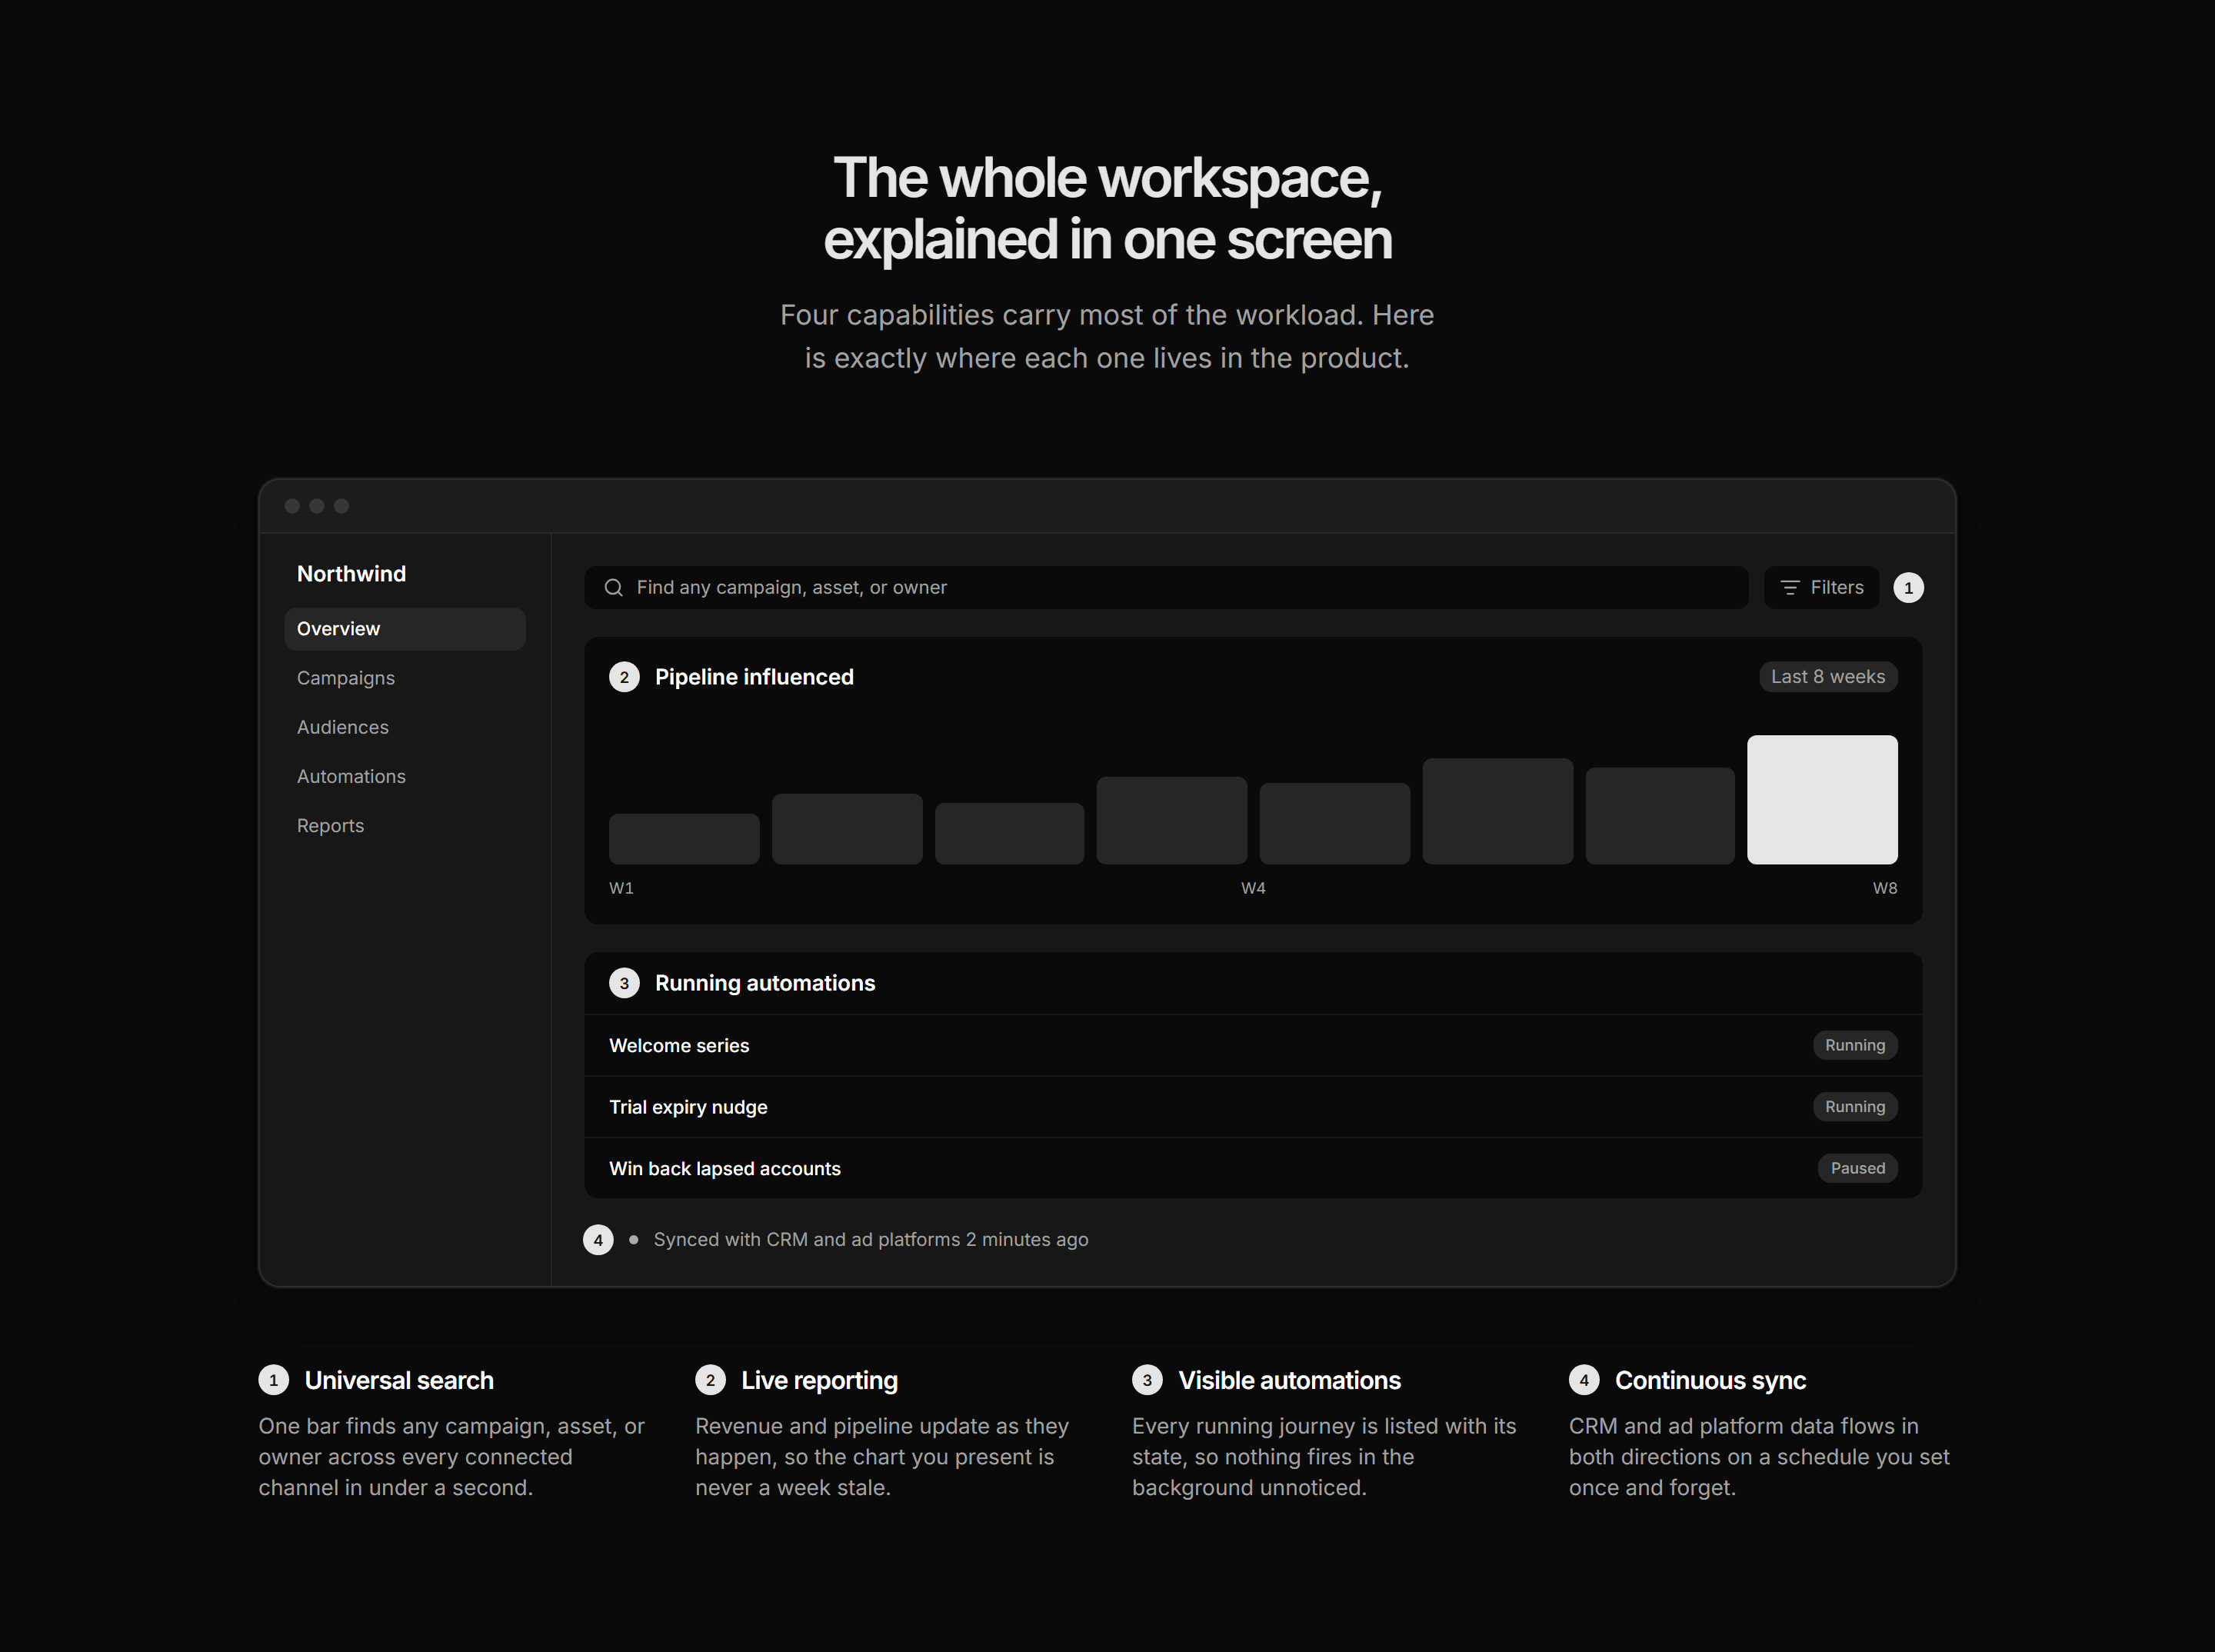Screen dimensions: 2215x1652
Task: Click the sync status dot indicator
Action: coord(633,1240)
